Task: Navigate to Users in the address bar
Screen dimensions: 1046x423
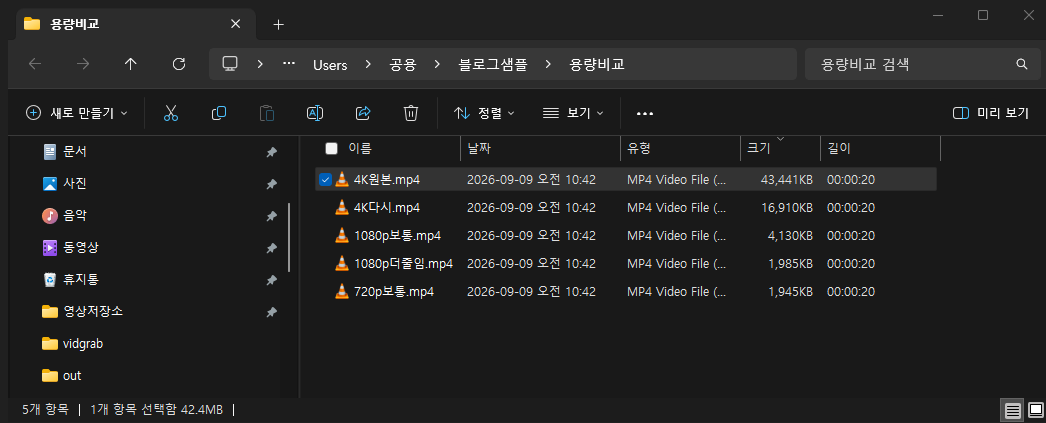Action: click(330, 65)
